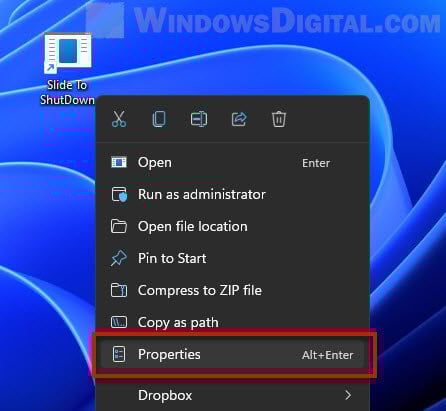Viewport: 446px width, 411px height.
Task: Select Run as administrator
Action: click(x=232, y=194)
